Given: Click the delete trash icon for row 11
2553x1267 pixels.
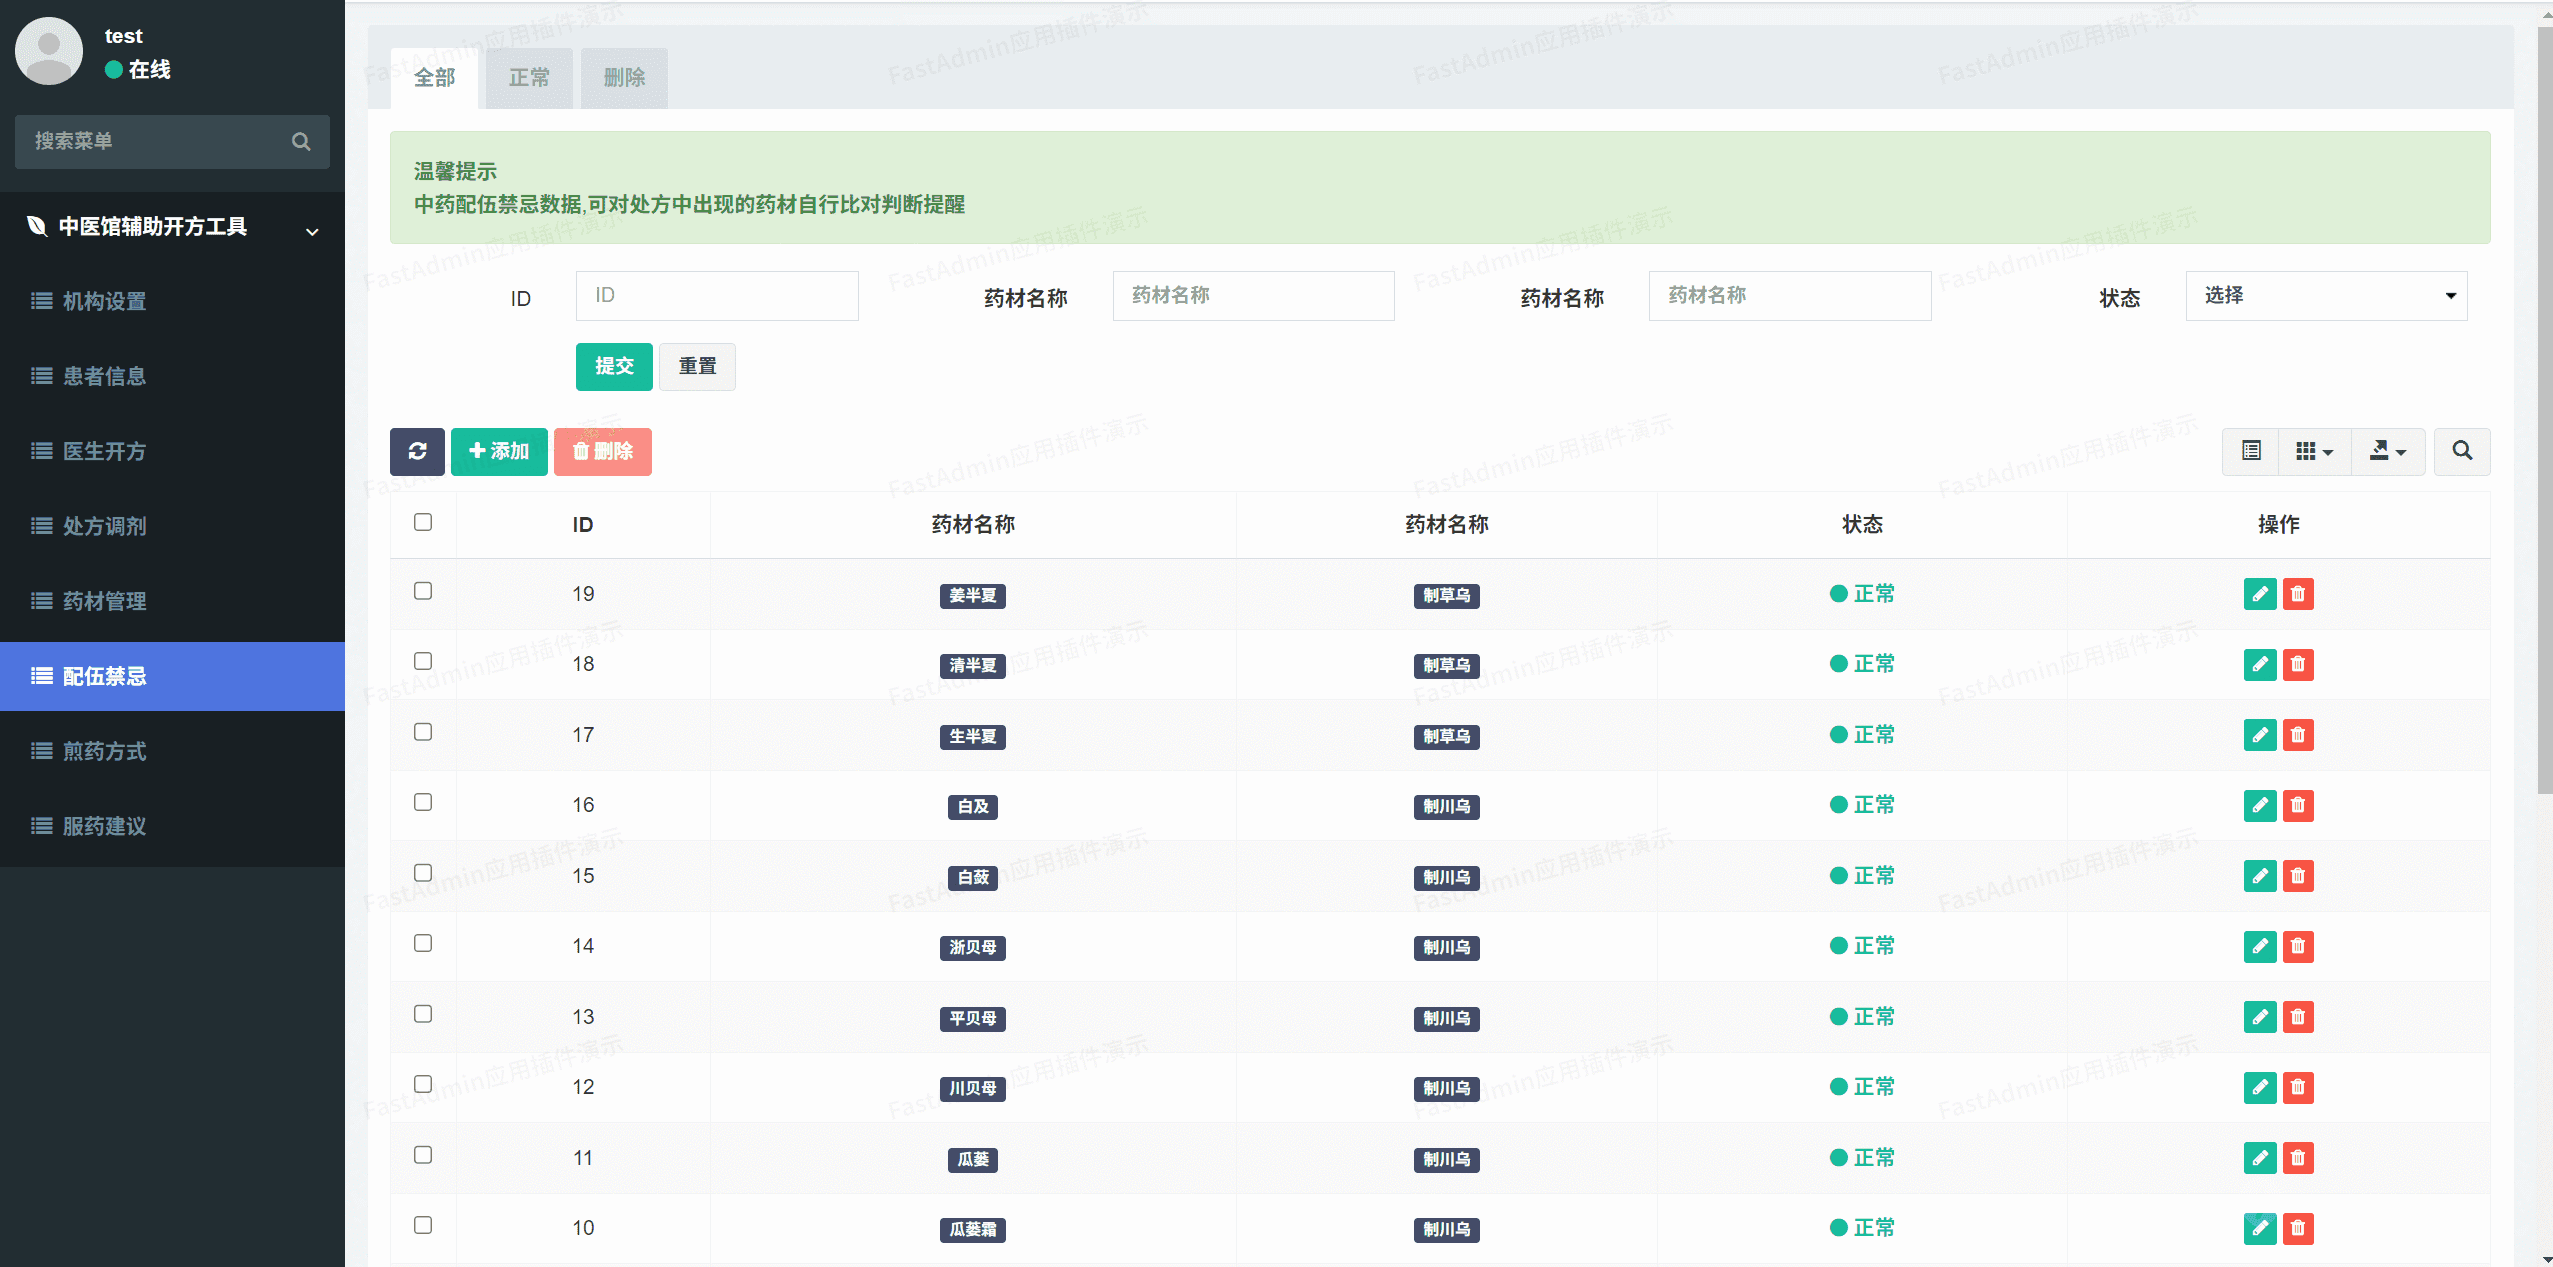Looking at the screenshot, I should (x=2298, y=1158).
